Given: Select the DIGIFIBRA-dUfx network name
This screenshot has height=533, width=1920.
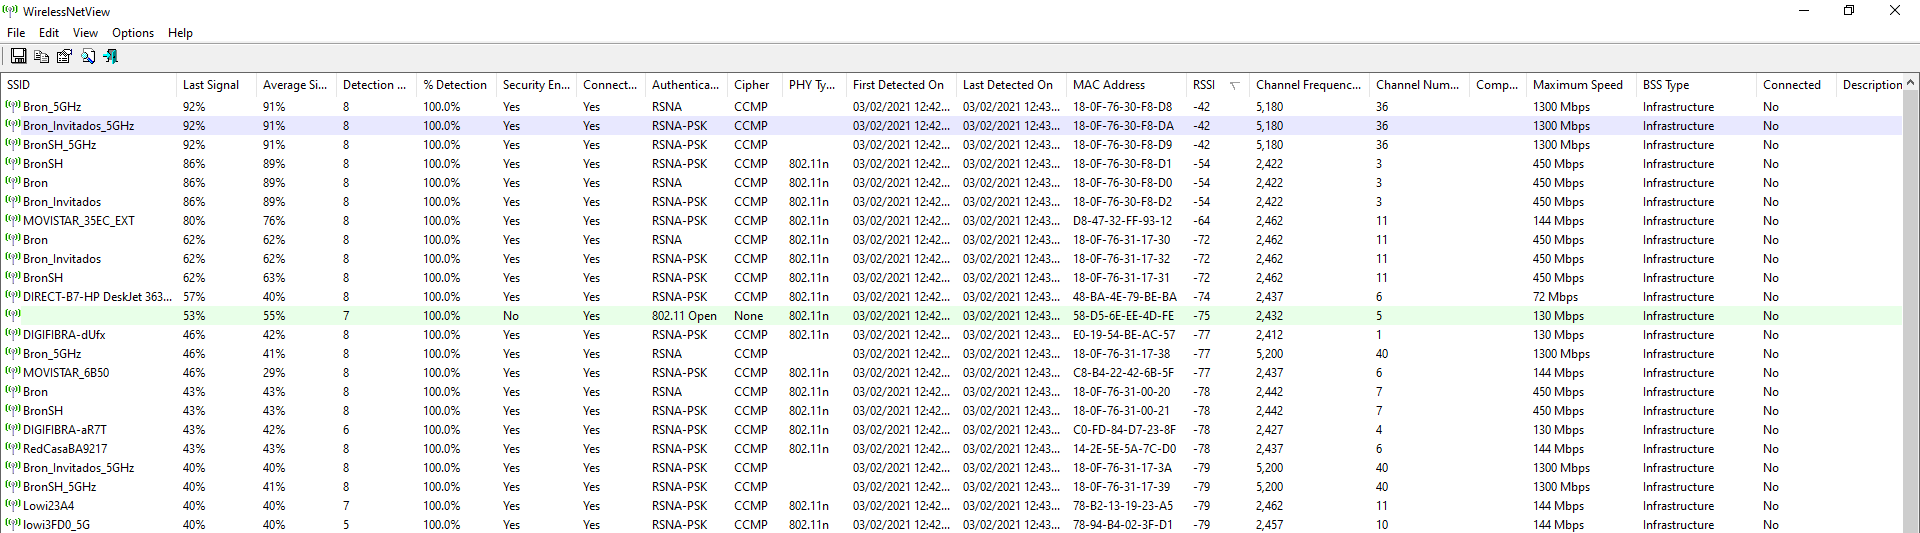Looking at the screenshot, I should [x=64, y=335].
